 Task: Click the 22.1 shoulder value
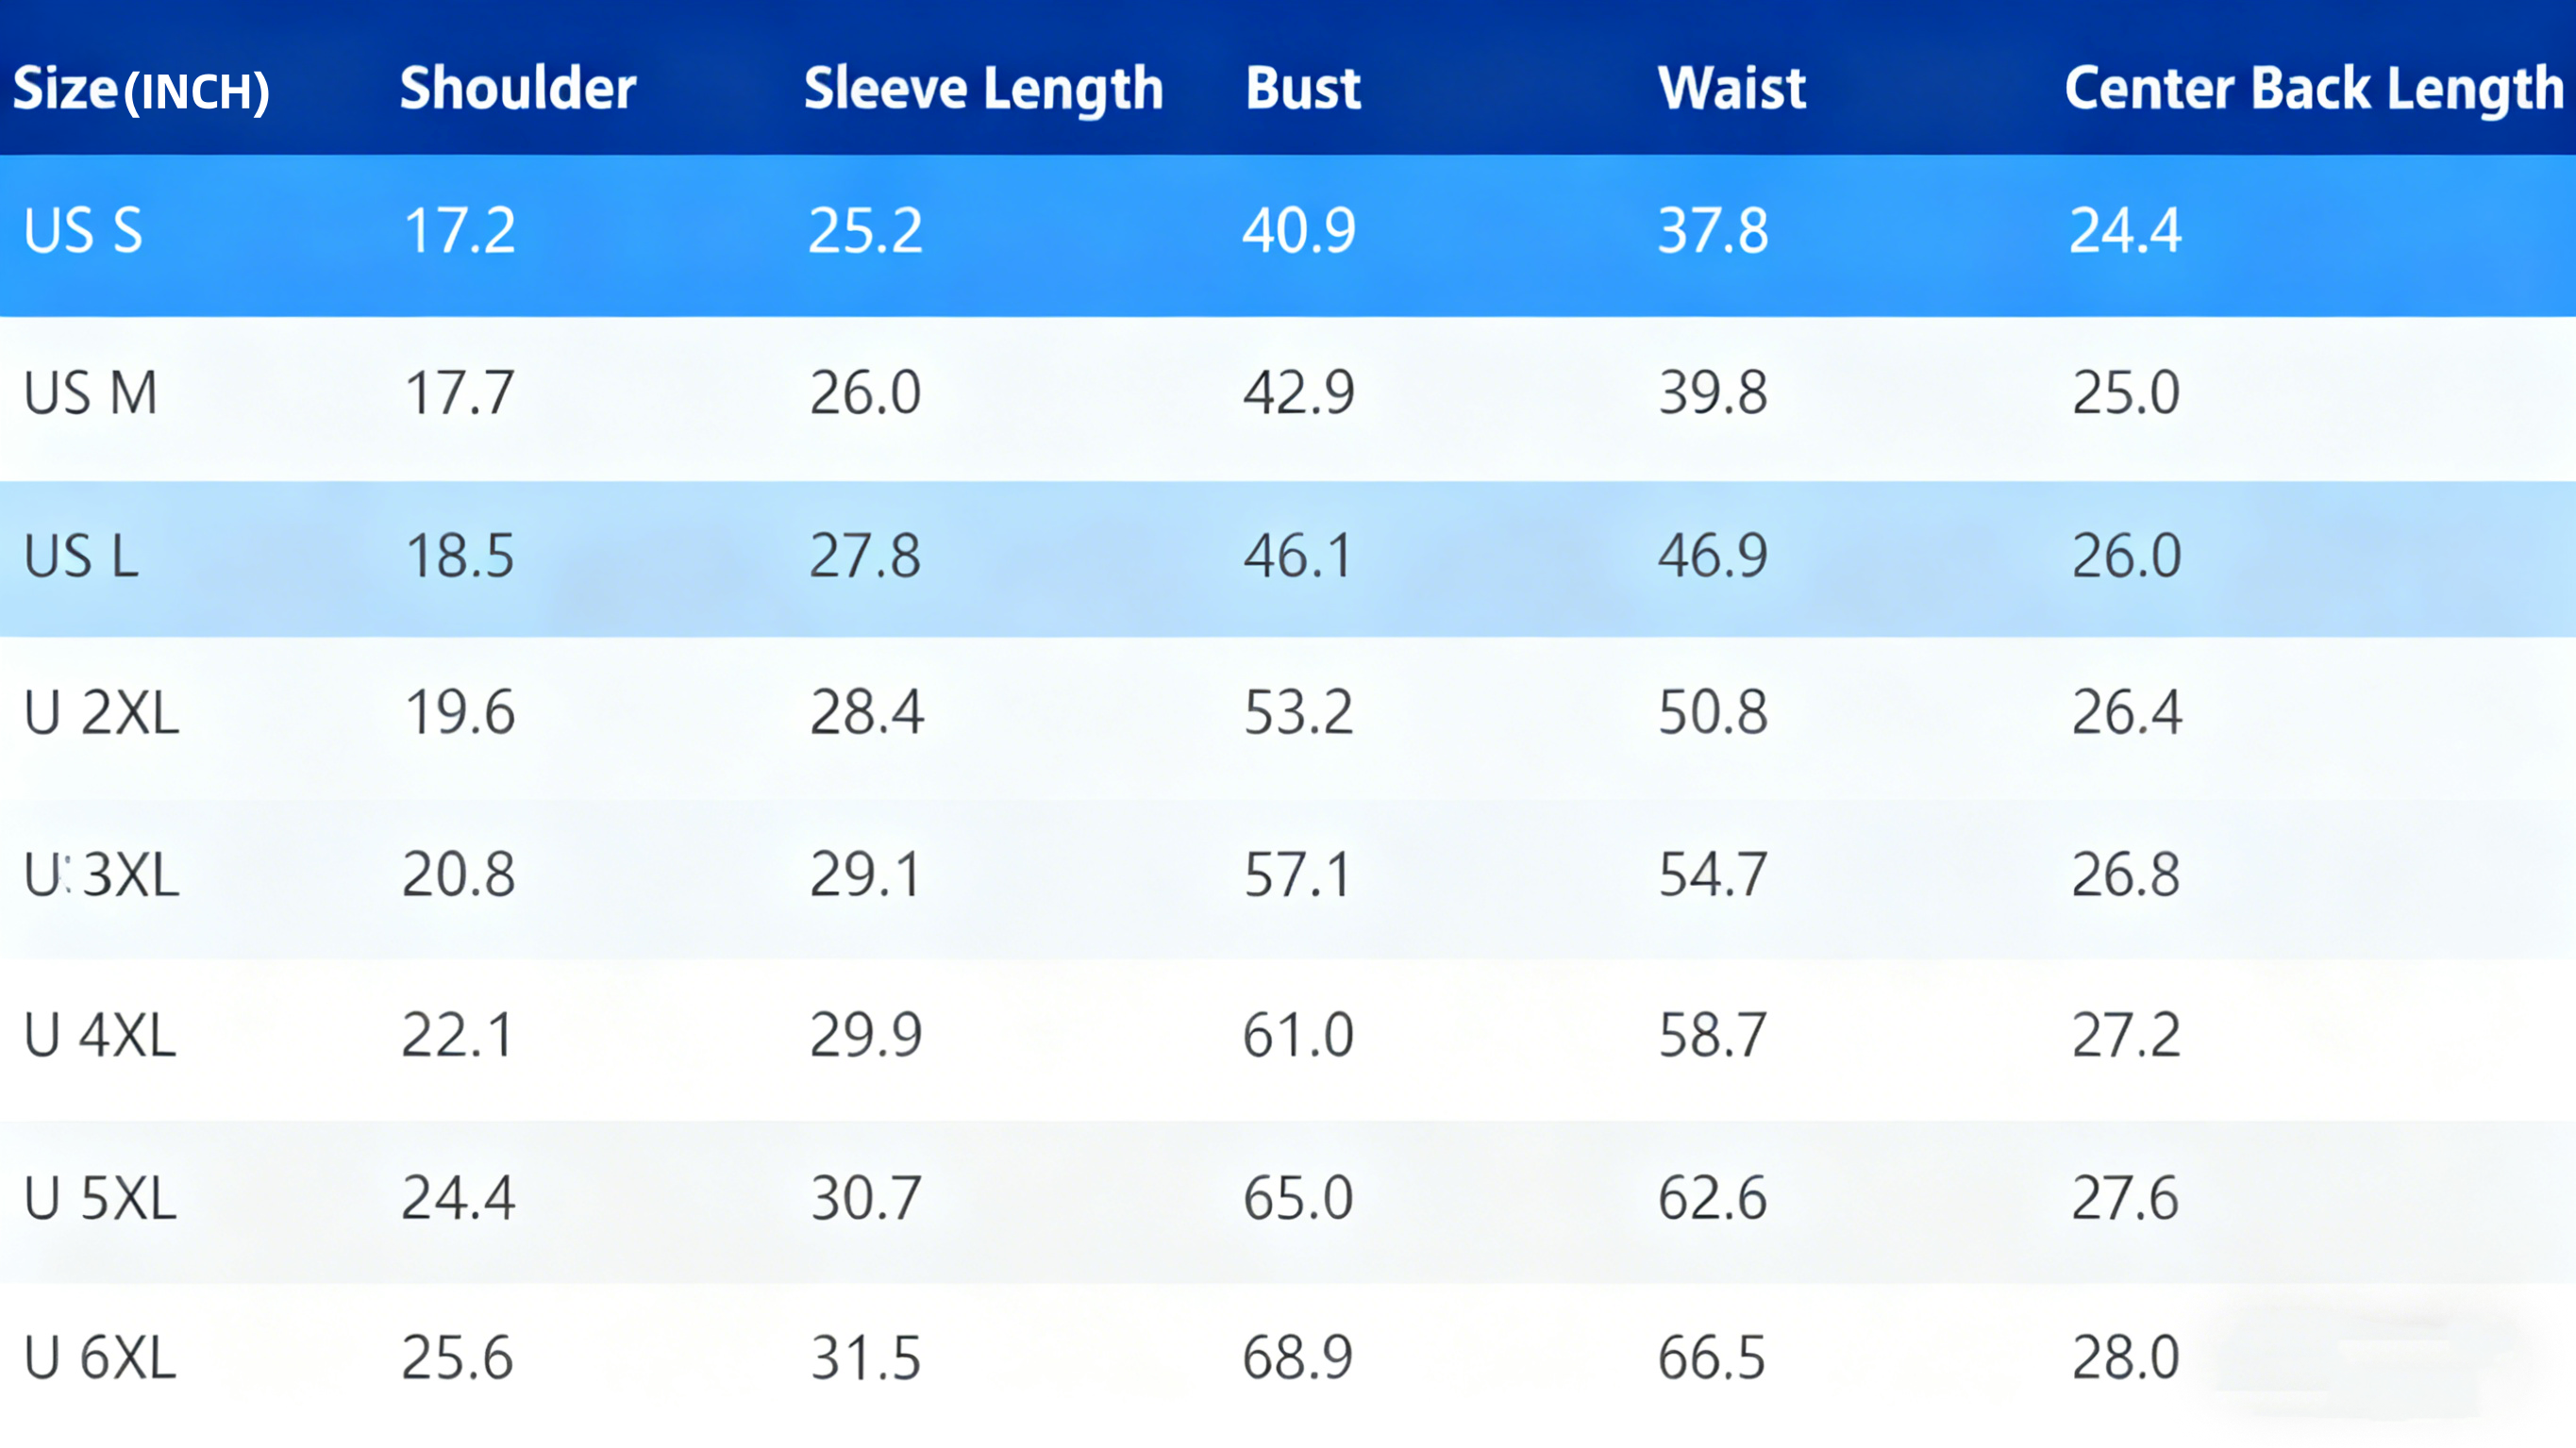[457, 1036]
